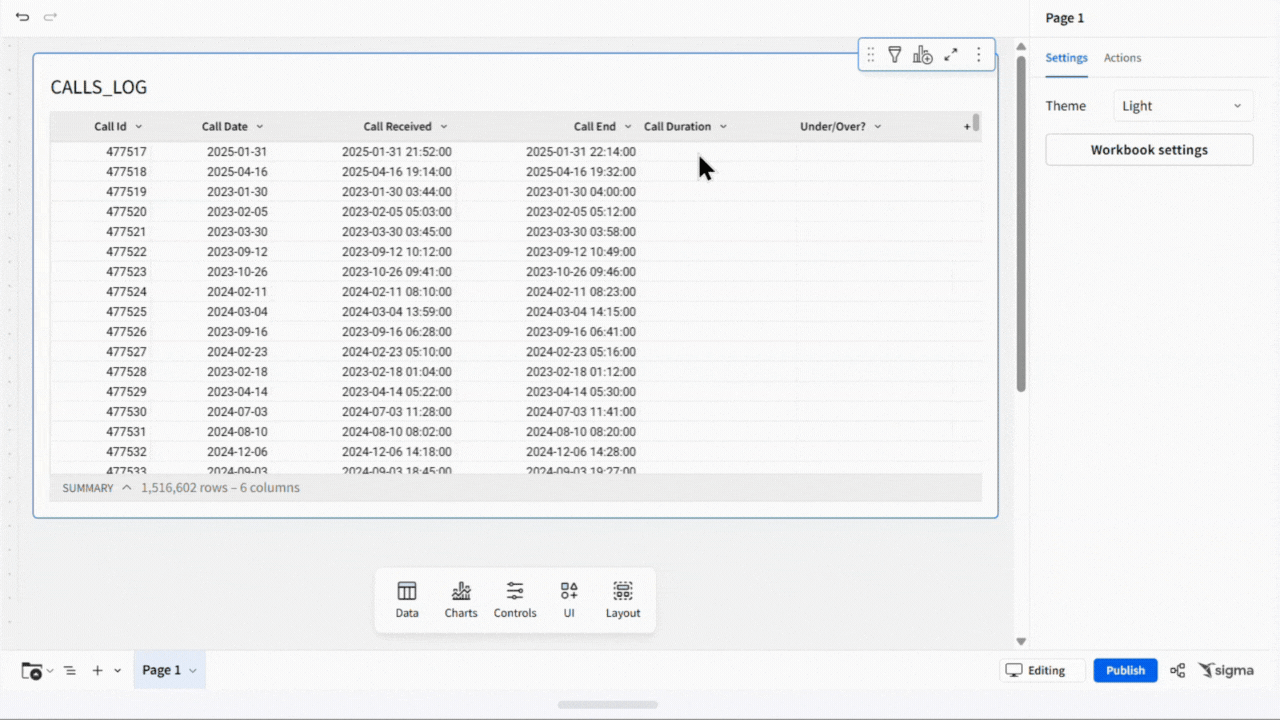
Task: Open Call Duration column dropdown arrow
Action: (x=722, y=127)
